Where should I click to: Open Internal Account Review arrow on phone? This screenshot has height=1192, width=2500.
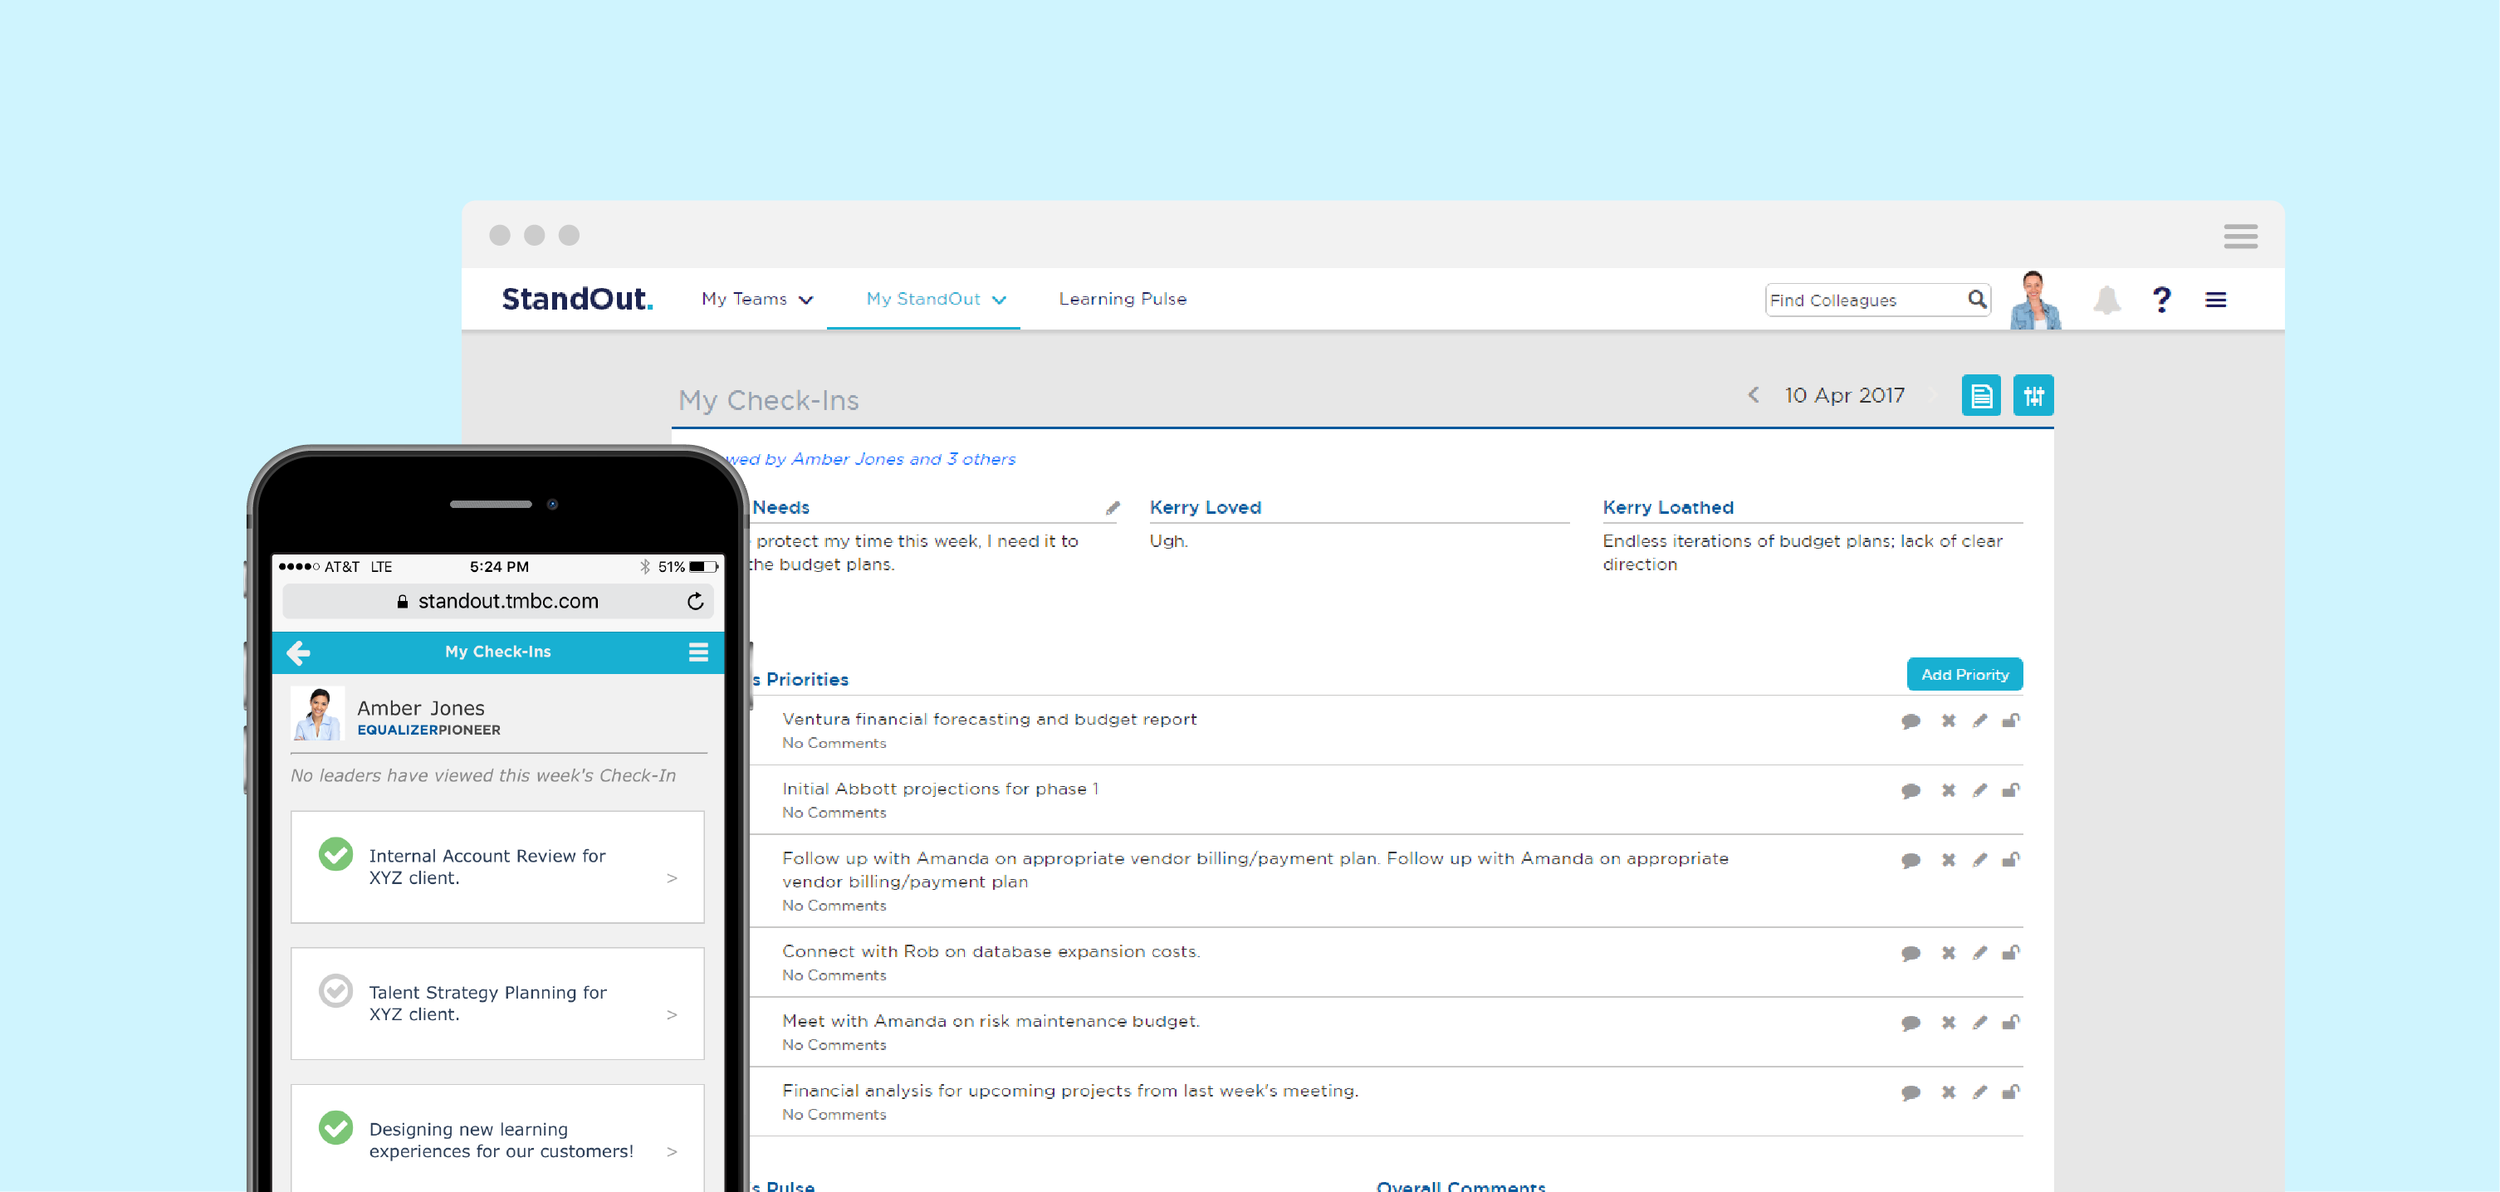click(672, 878)
